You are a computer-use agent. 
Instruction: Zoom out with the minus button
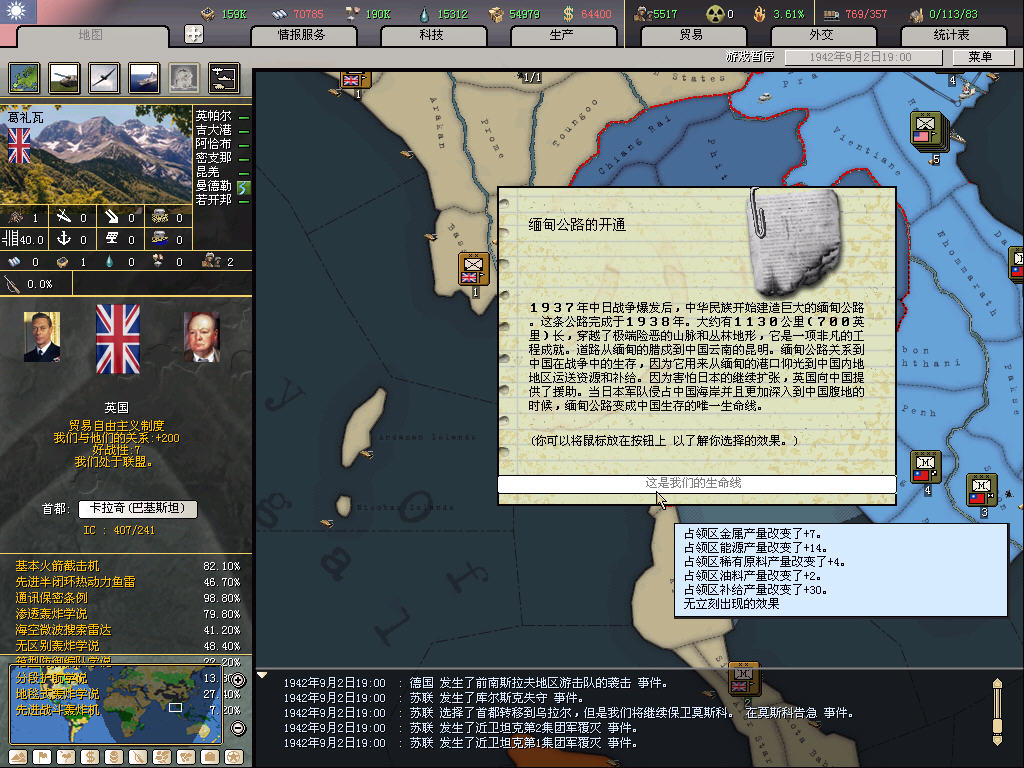point(238,728)
